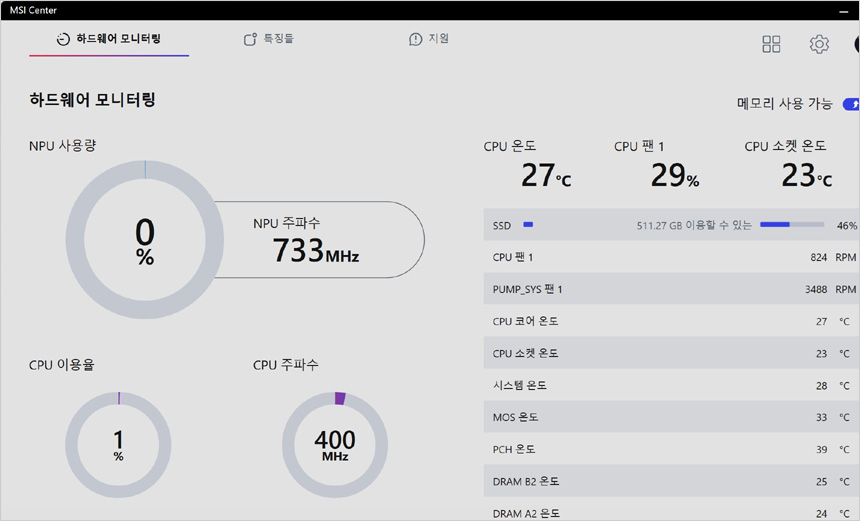Click the CPU 이용율 label

tap(62, 365)
